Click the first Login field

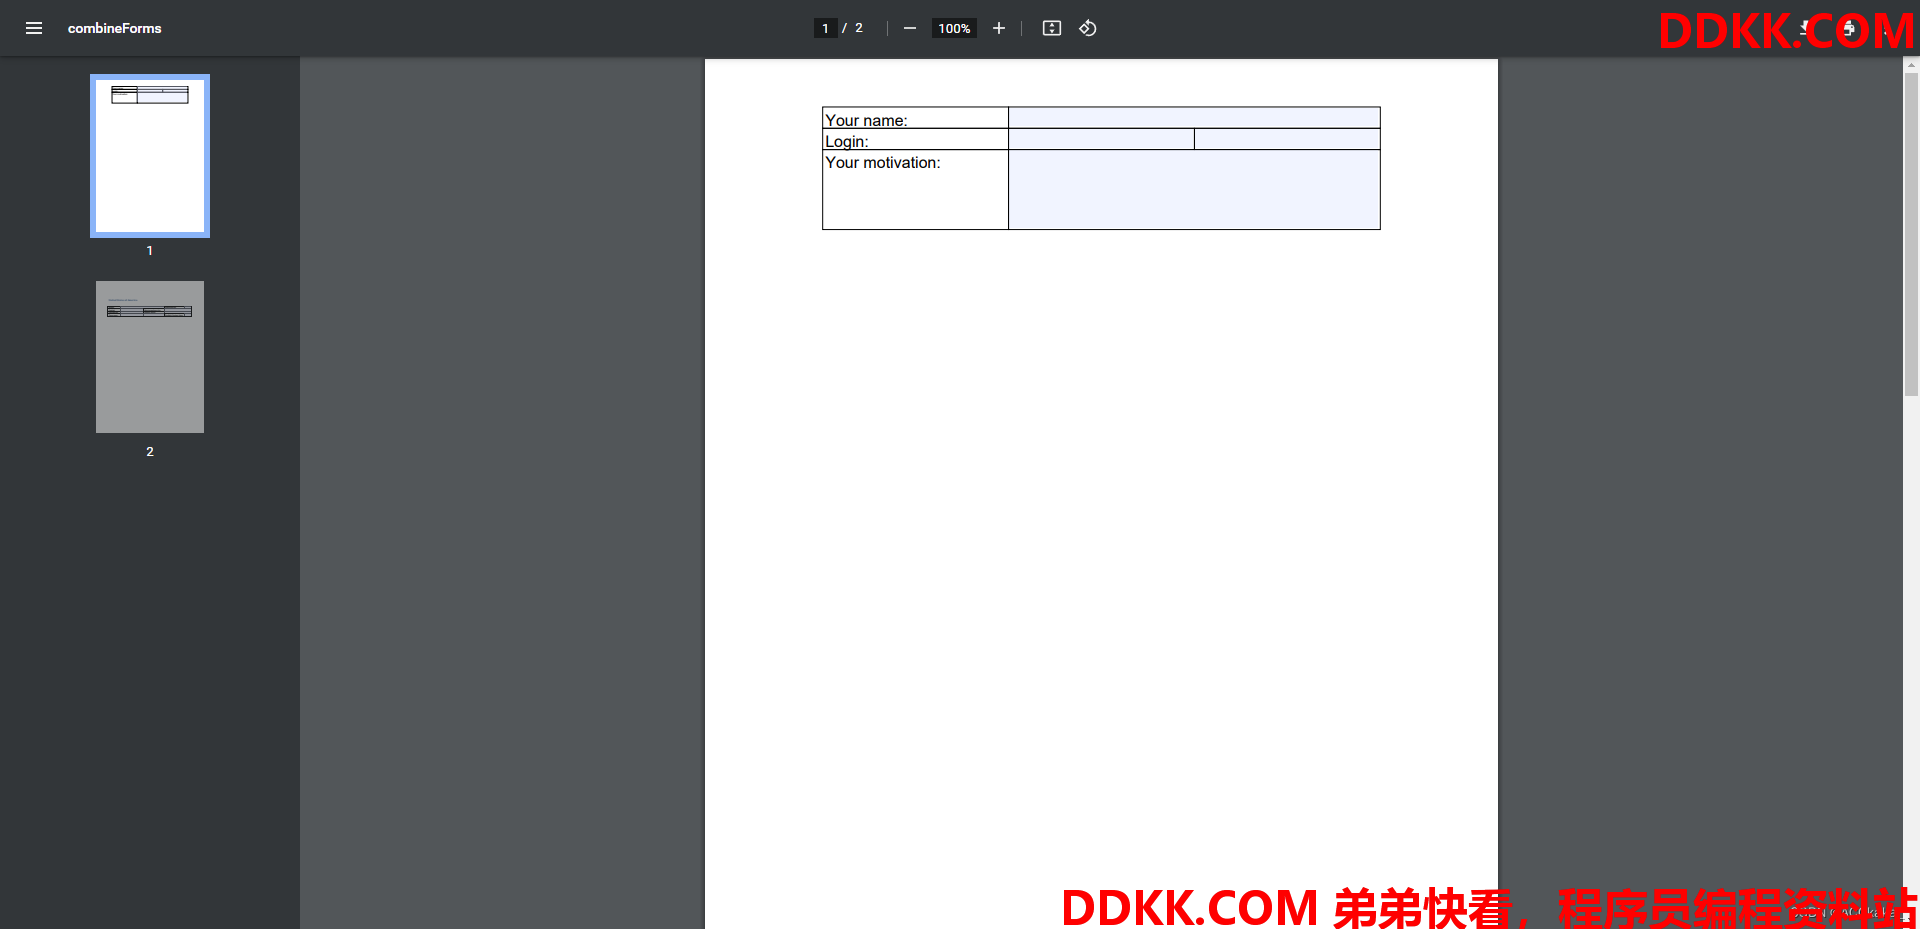click(x=1101, y=139)
